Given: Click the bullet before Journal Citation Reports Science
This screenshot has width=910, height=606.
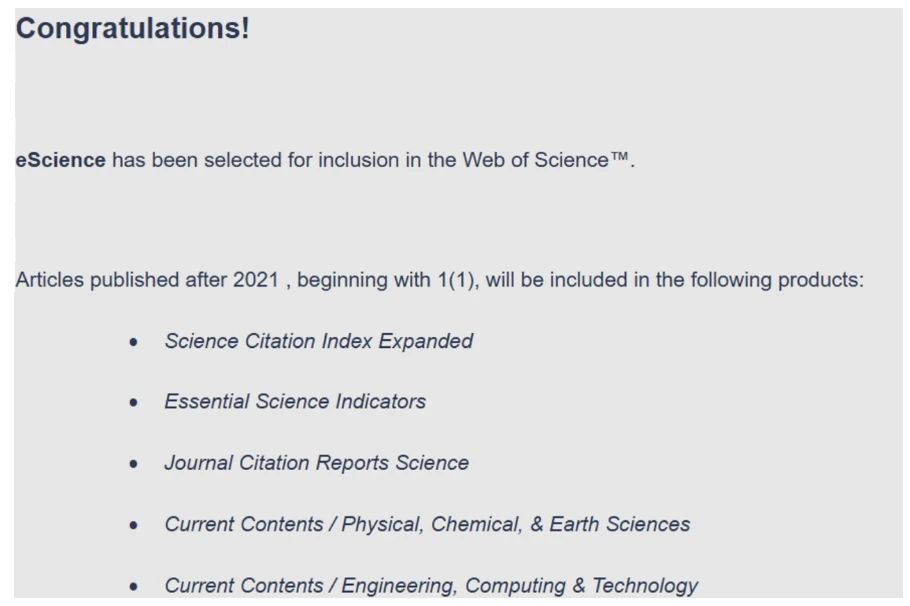Looking at the screenshot, I should pos(134,464).
